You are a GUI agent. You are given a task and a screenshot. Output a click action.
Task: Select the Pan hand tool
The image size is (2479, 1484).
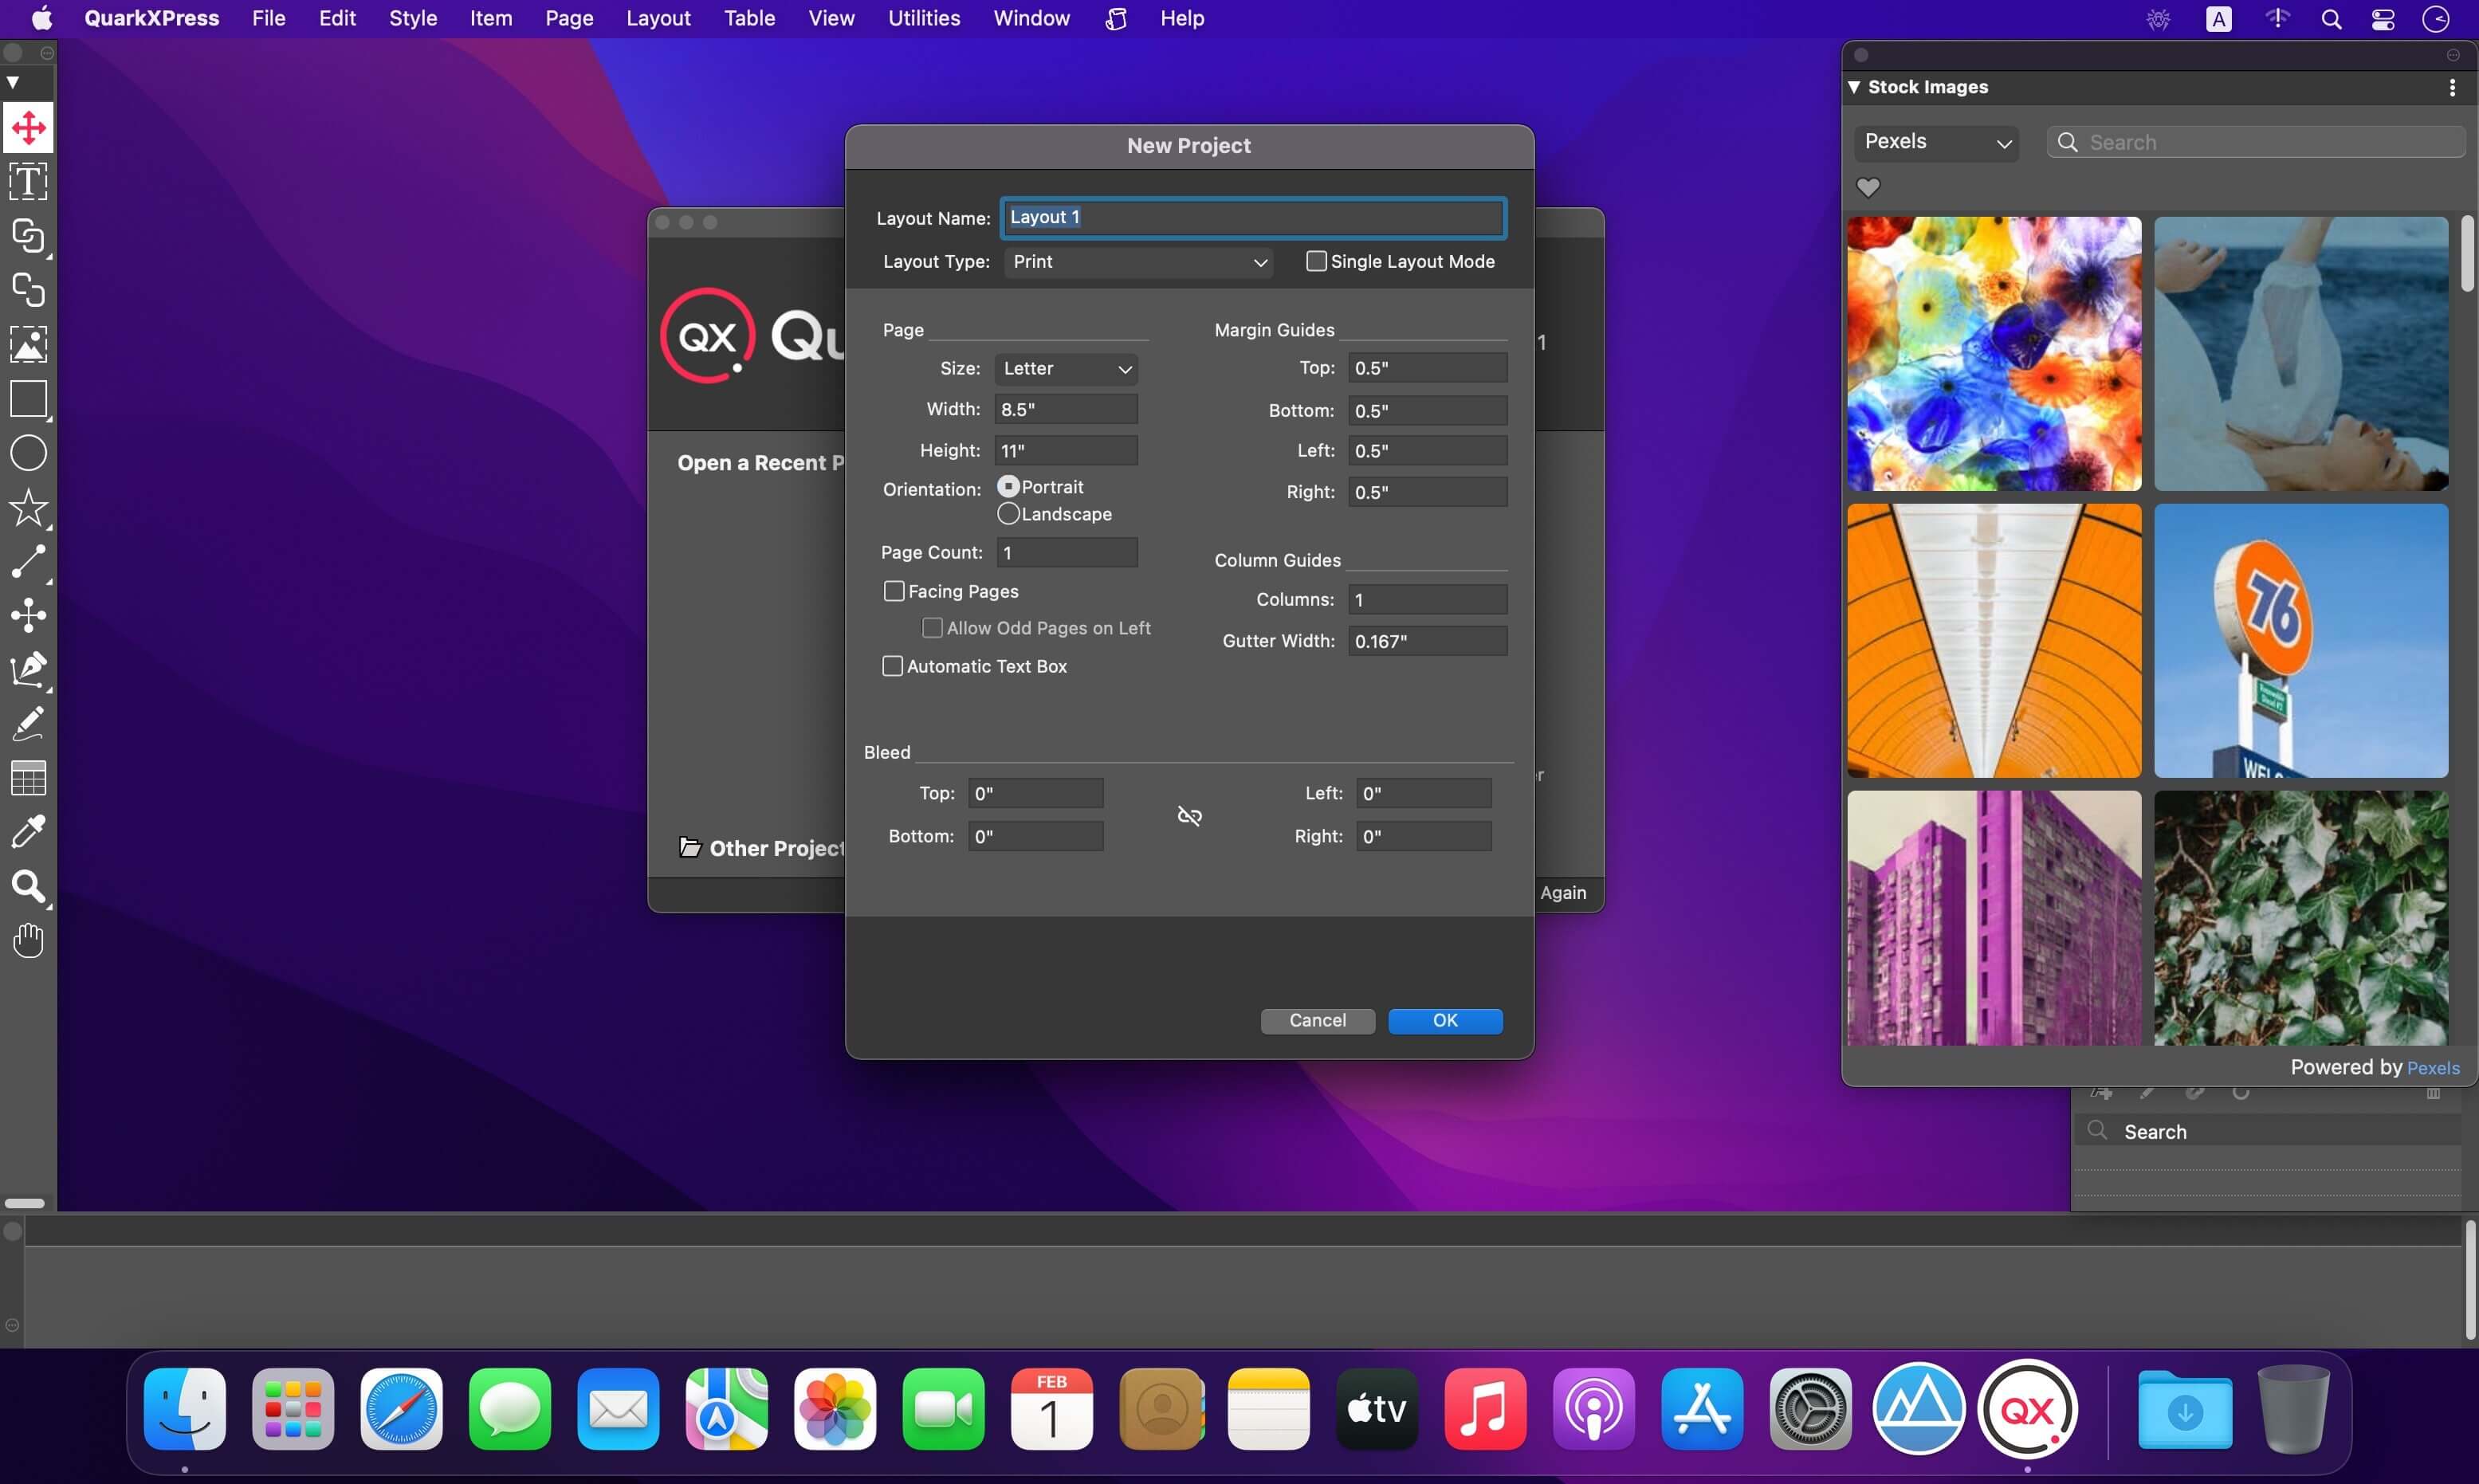[28, 941]
